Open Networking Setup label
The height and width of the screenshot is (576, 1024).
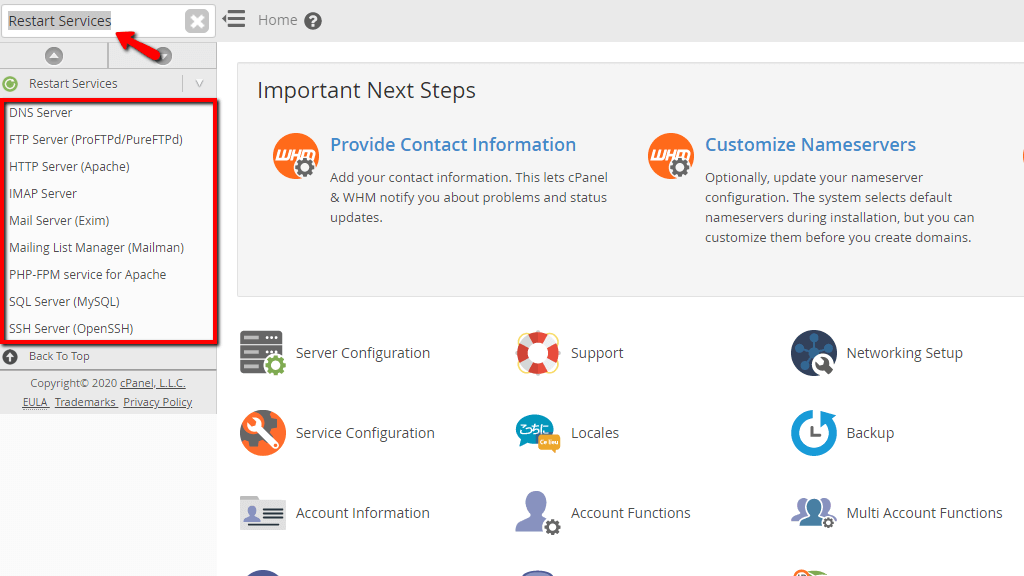[x=904, y=353]
